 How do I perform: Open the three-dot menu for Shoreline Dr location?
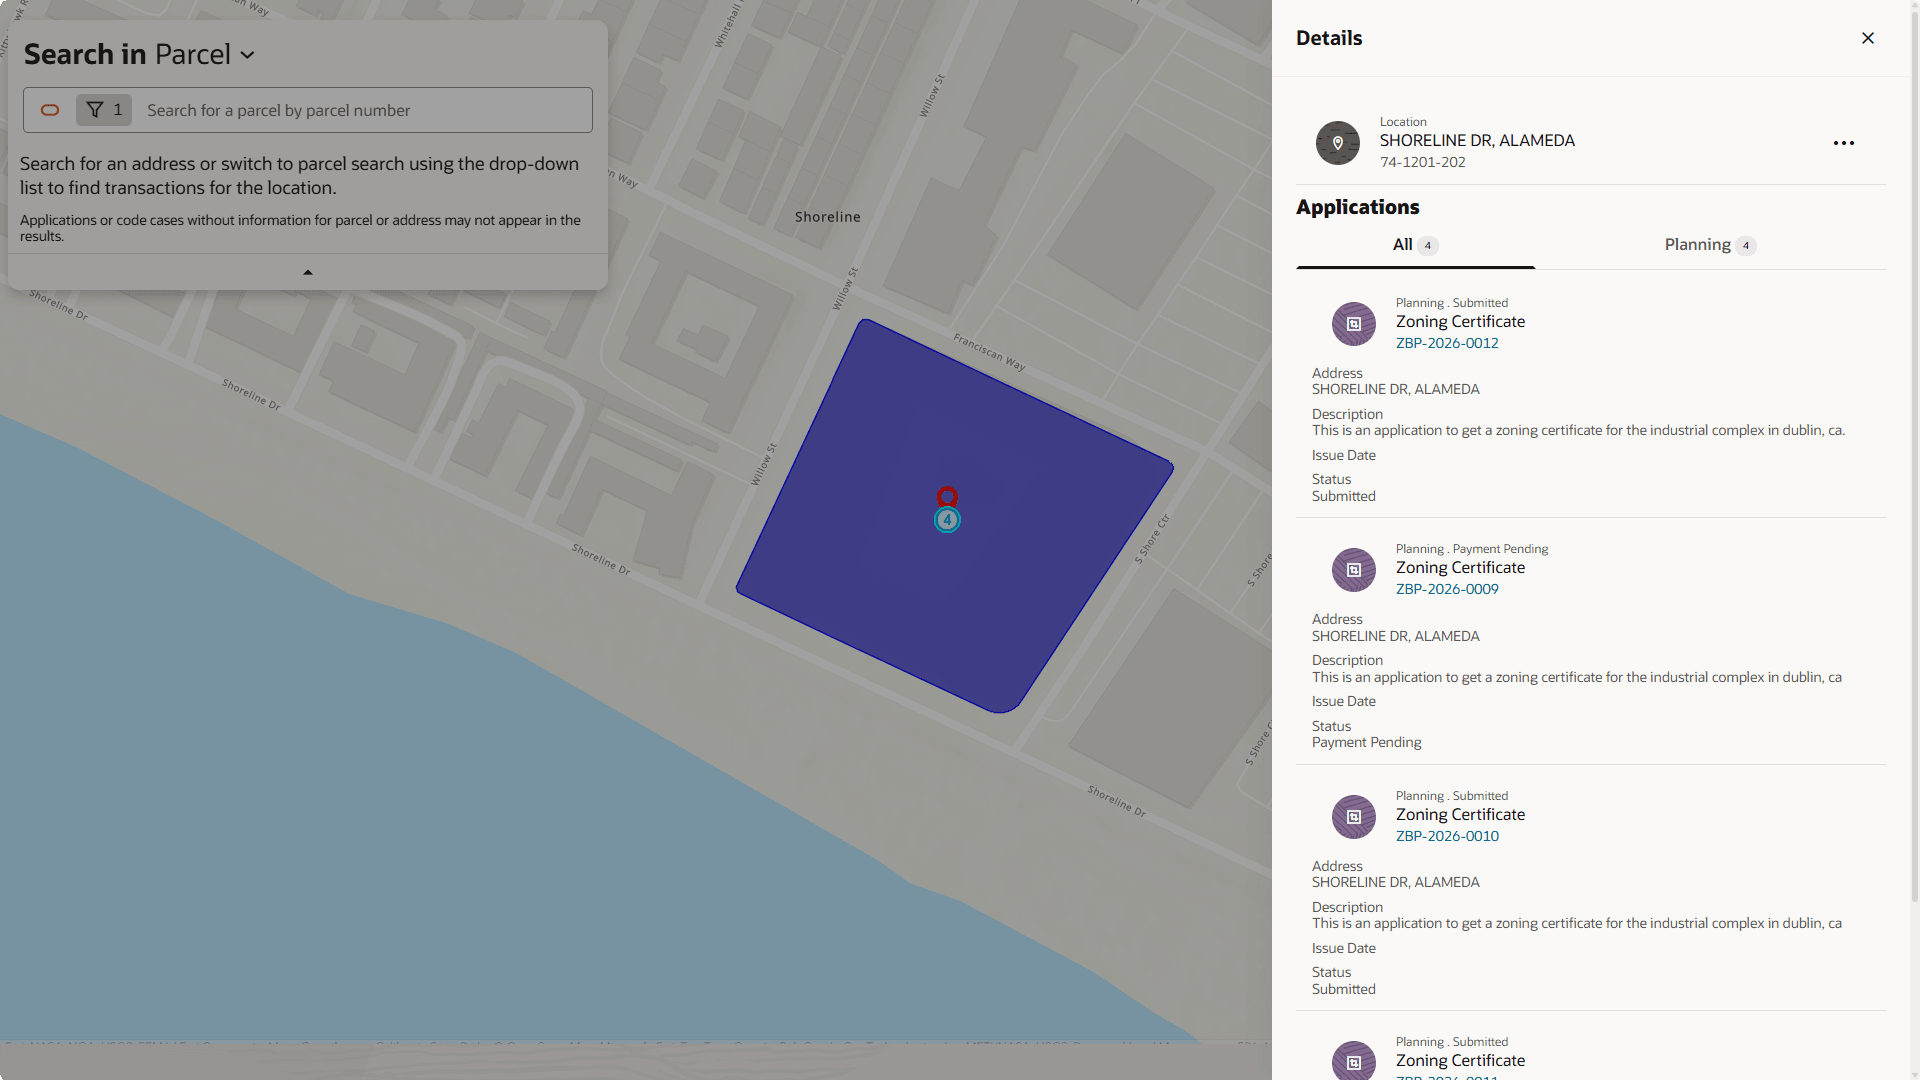pyautogui.click(x=1844, y=143)
